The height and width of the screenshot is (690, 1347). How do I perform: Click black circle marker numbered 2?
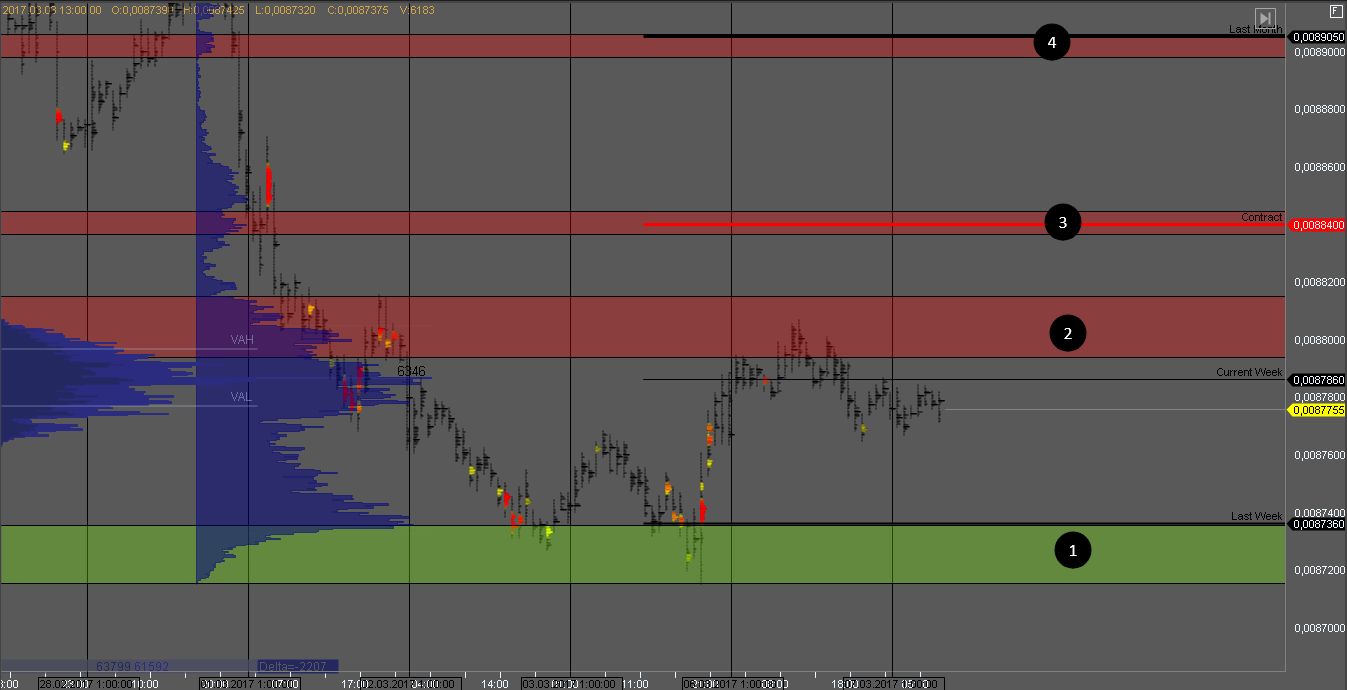tap(1067, 333)
